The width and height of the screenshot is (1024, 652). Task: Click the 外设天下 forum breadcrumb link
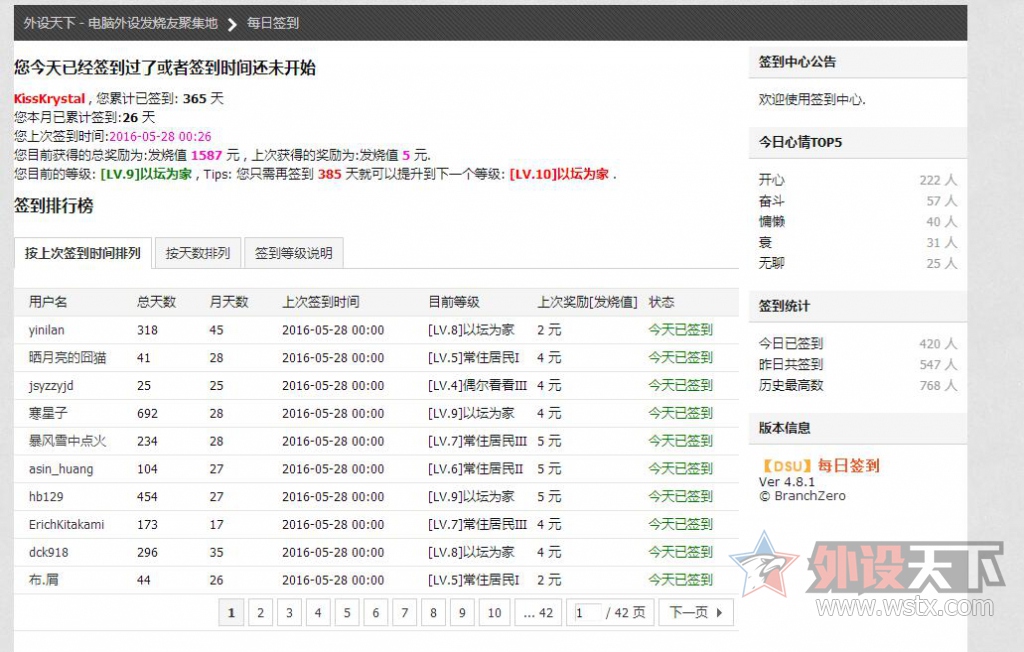(120, 23)
